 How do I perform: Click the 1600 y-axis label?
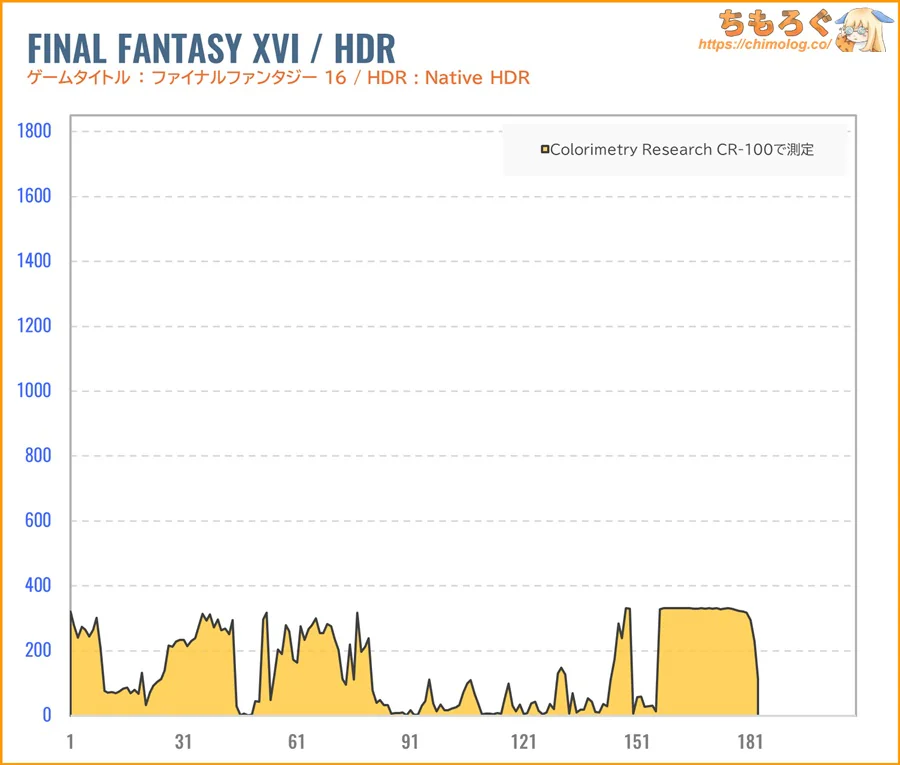click(x=33, y=196)
